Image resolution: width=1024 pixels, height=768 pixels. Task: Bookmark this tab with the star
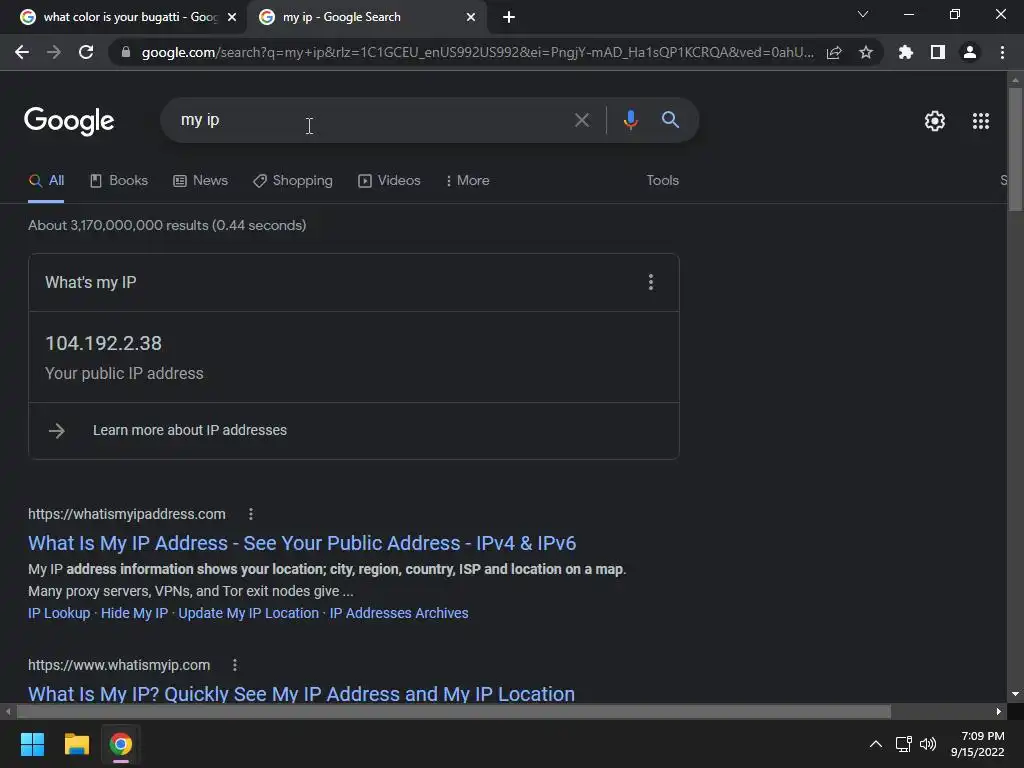click(x=866, y=52)
